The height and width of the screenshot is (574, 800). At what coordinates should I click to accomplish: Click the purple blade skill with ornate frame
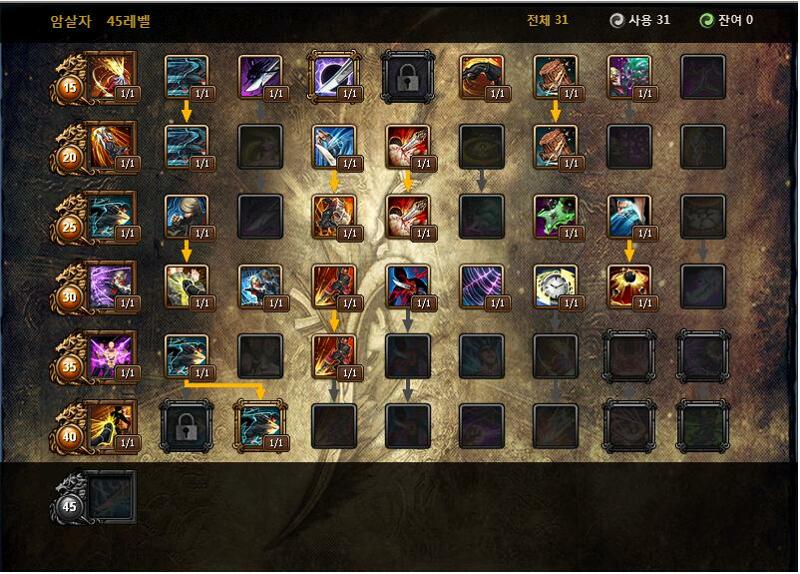pyautogui.click(x=334, y=78)
